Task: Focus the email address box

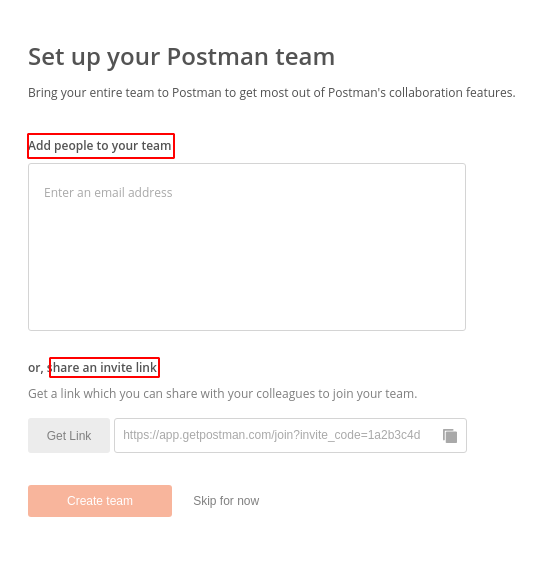Action: tap(247, 247)
